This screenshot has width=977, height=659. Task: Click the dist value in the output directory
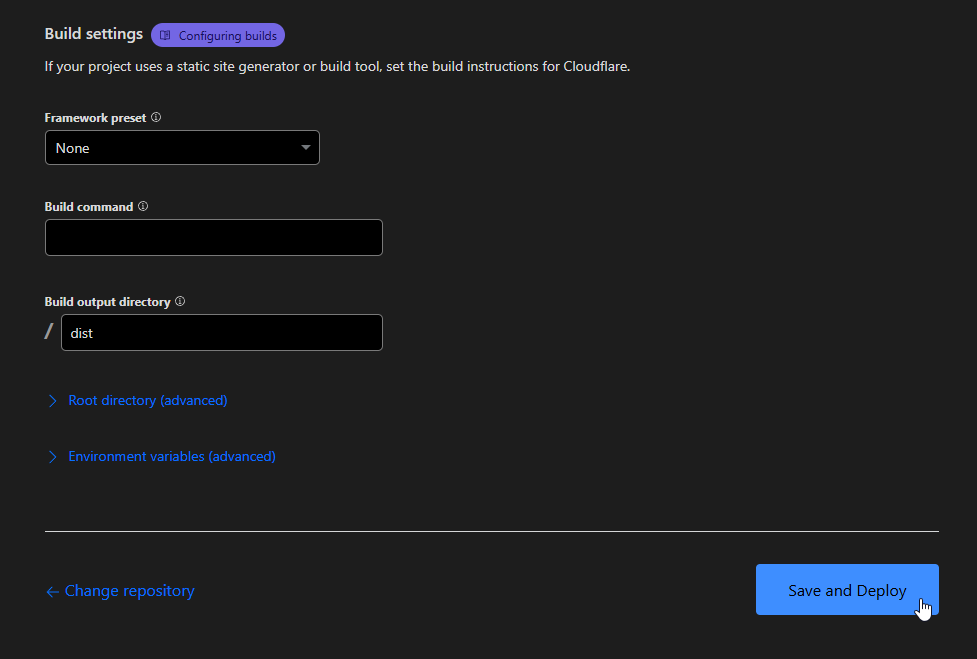tap(80, 332)
